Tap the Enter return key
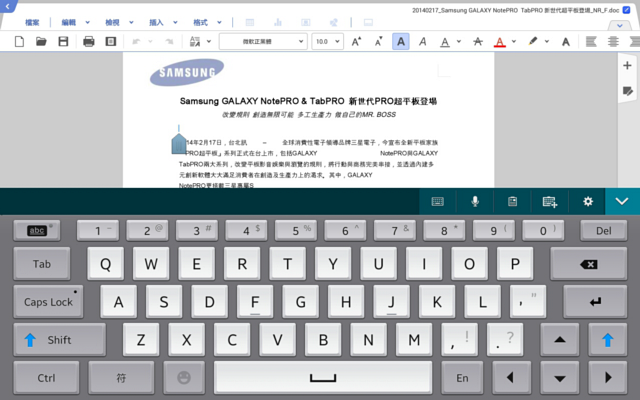This screenshot has height=400, width=640. click(595, 302)
